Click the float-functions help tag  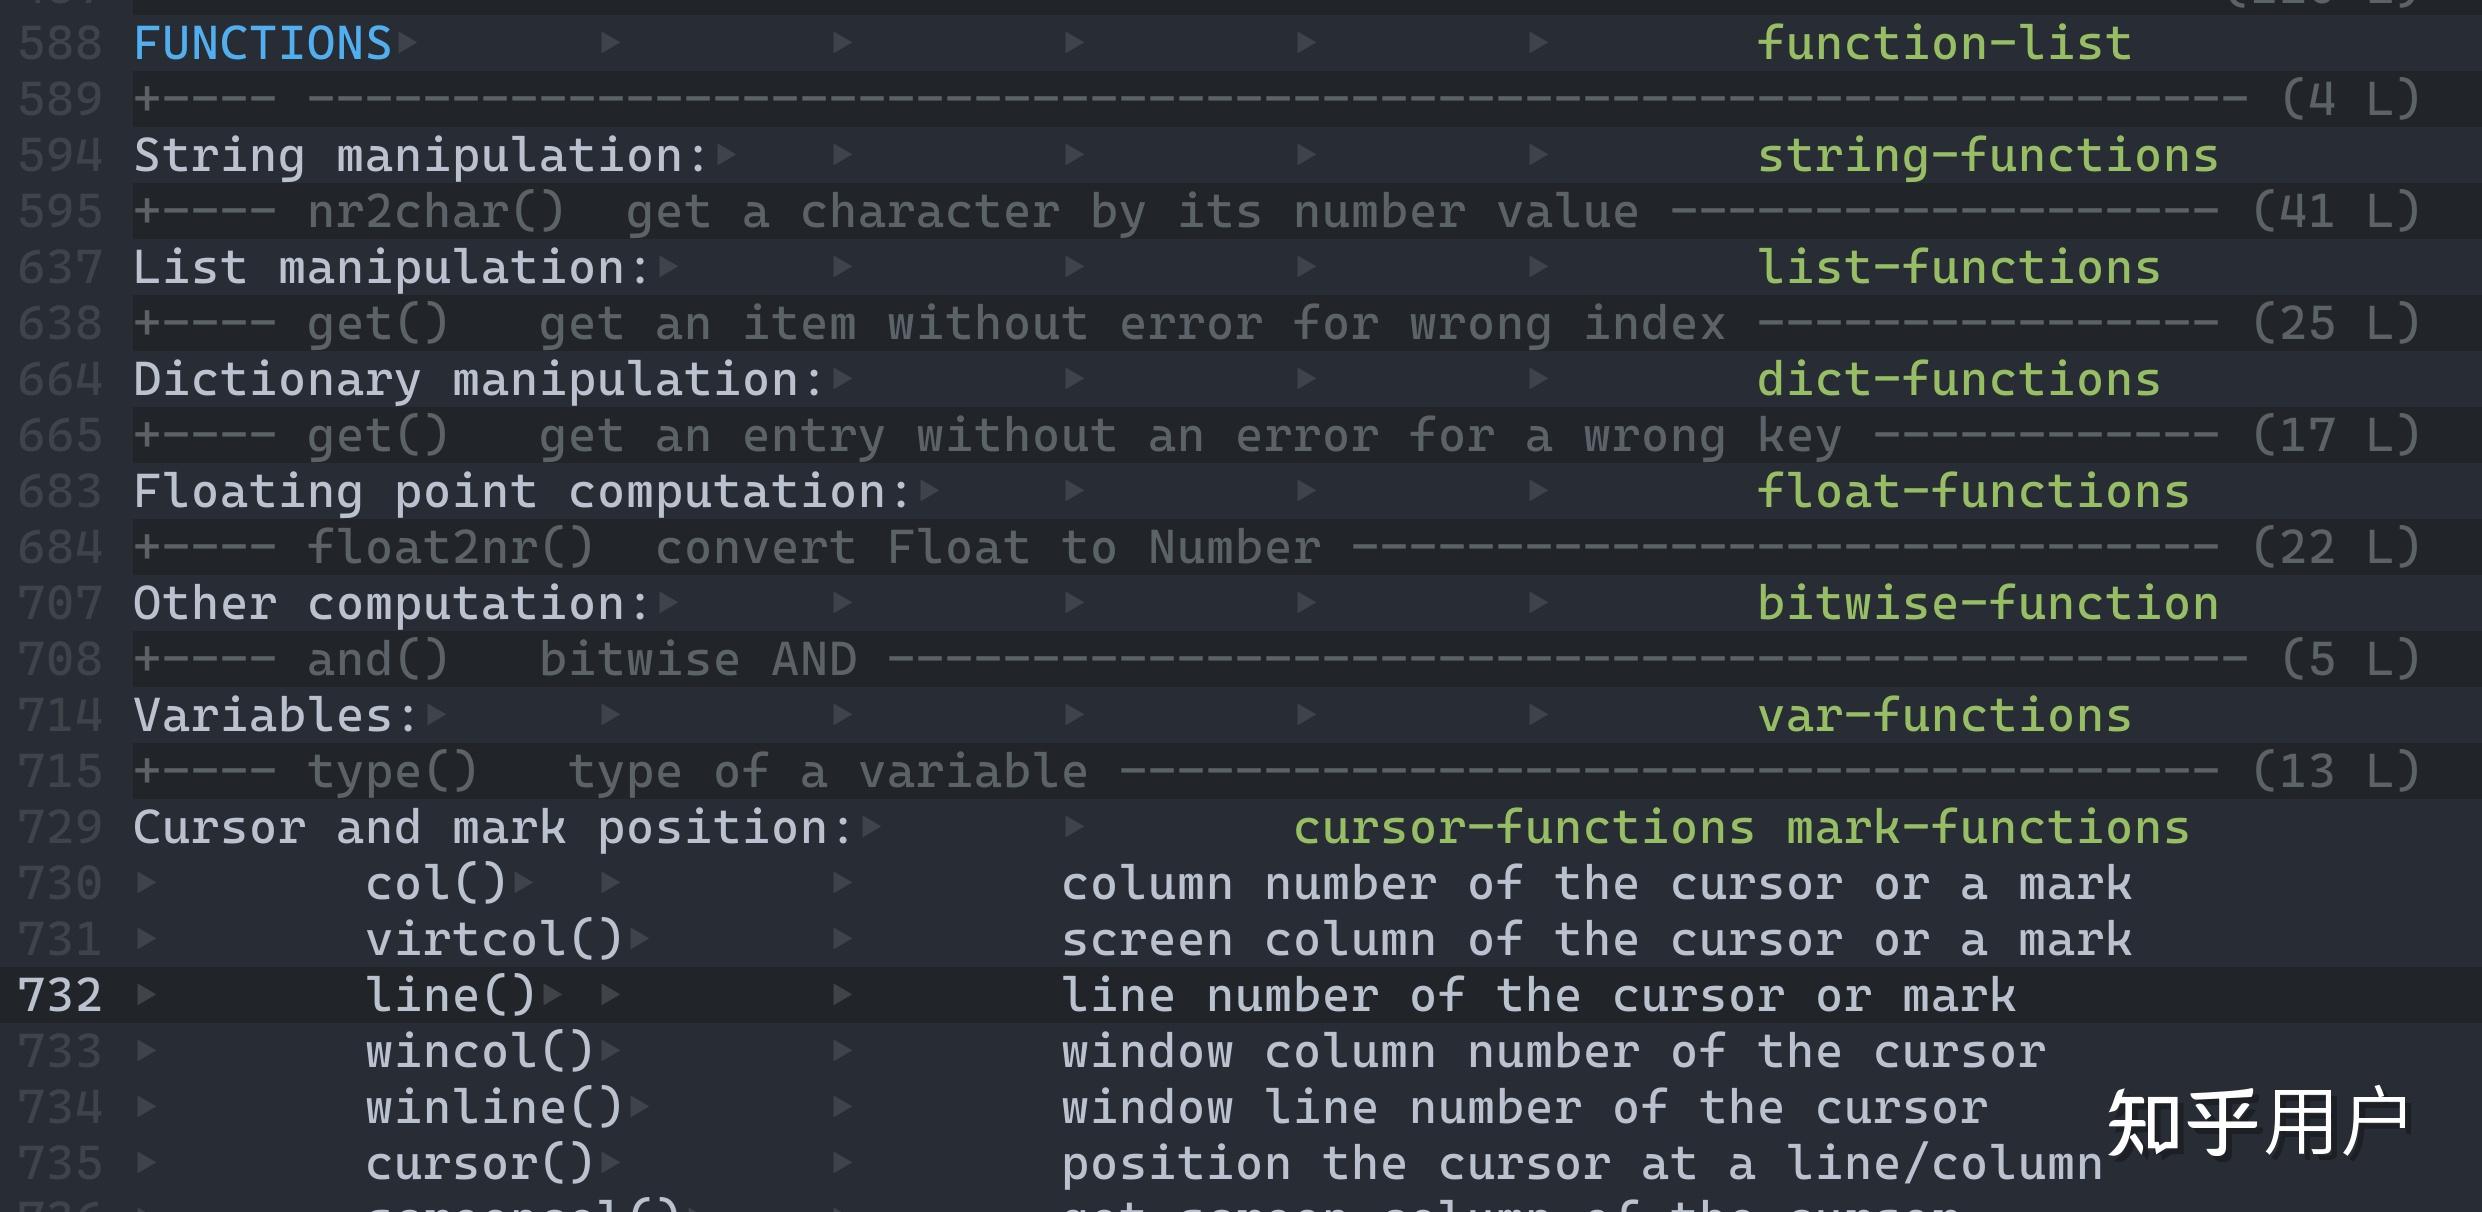click(1972, 492)
